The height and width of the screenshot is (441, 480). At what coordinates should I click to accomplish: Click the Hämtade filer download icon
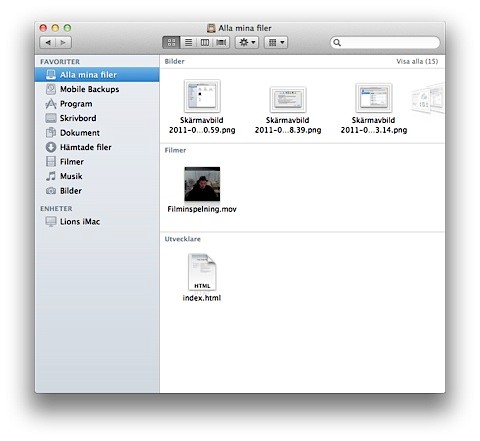point(51,147)
